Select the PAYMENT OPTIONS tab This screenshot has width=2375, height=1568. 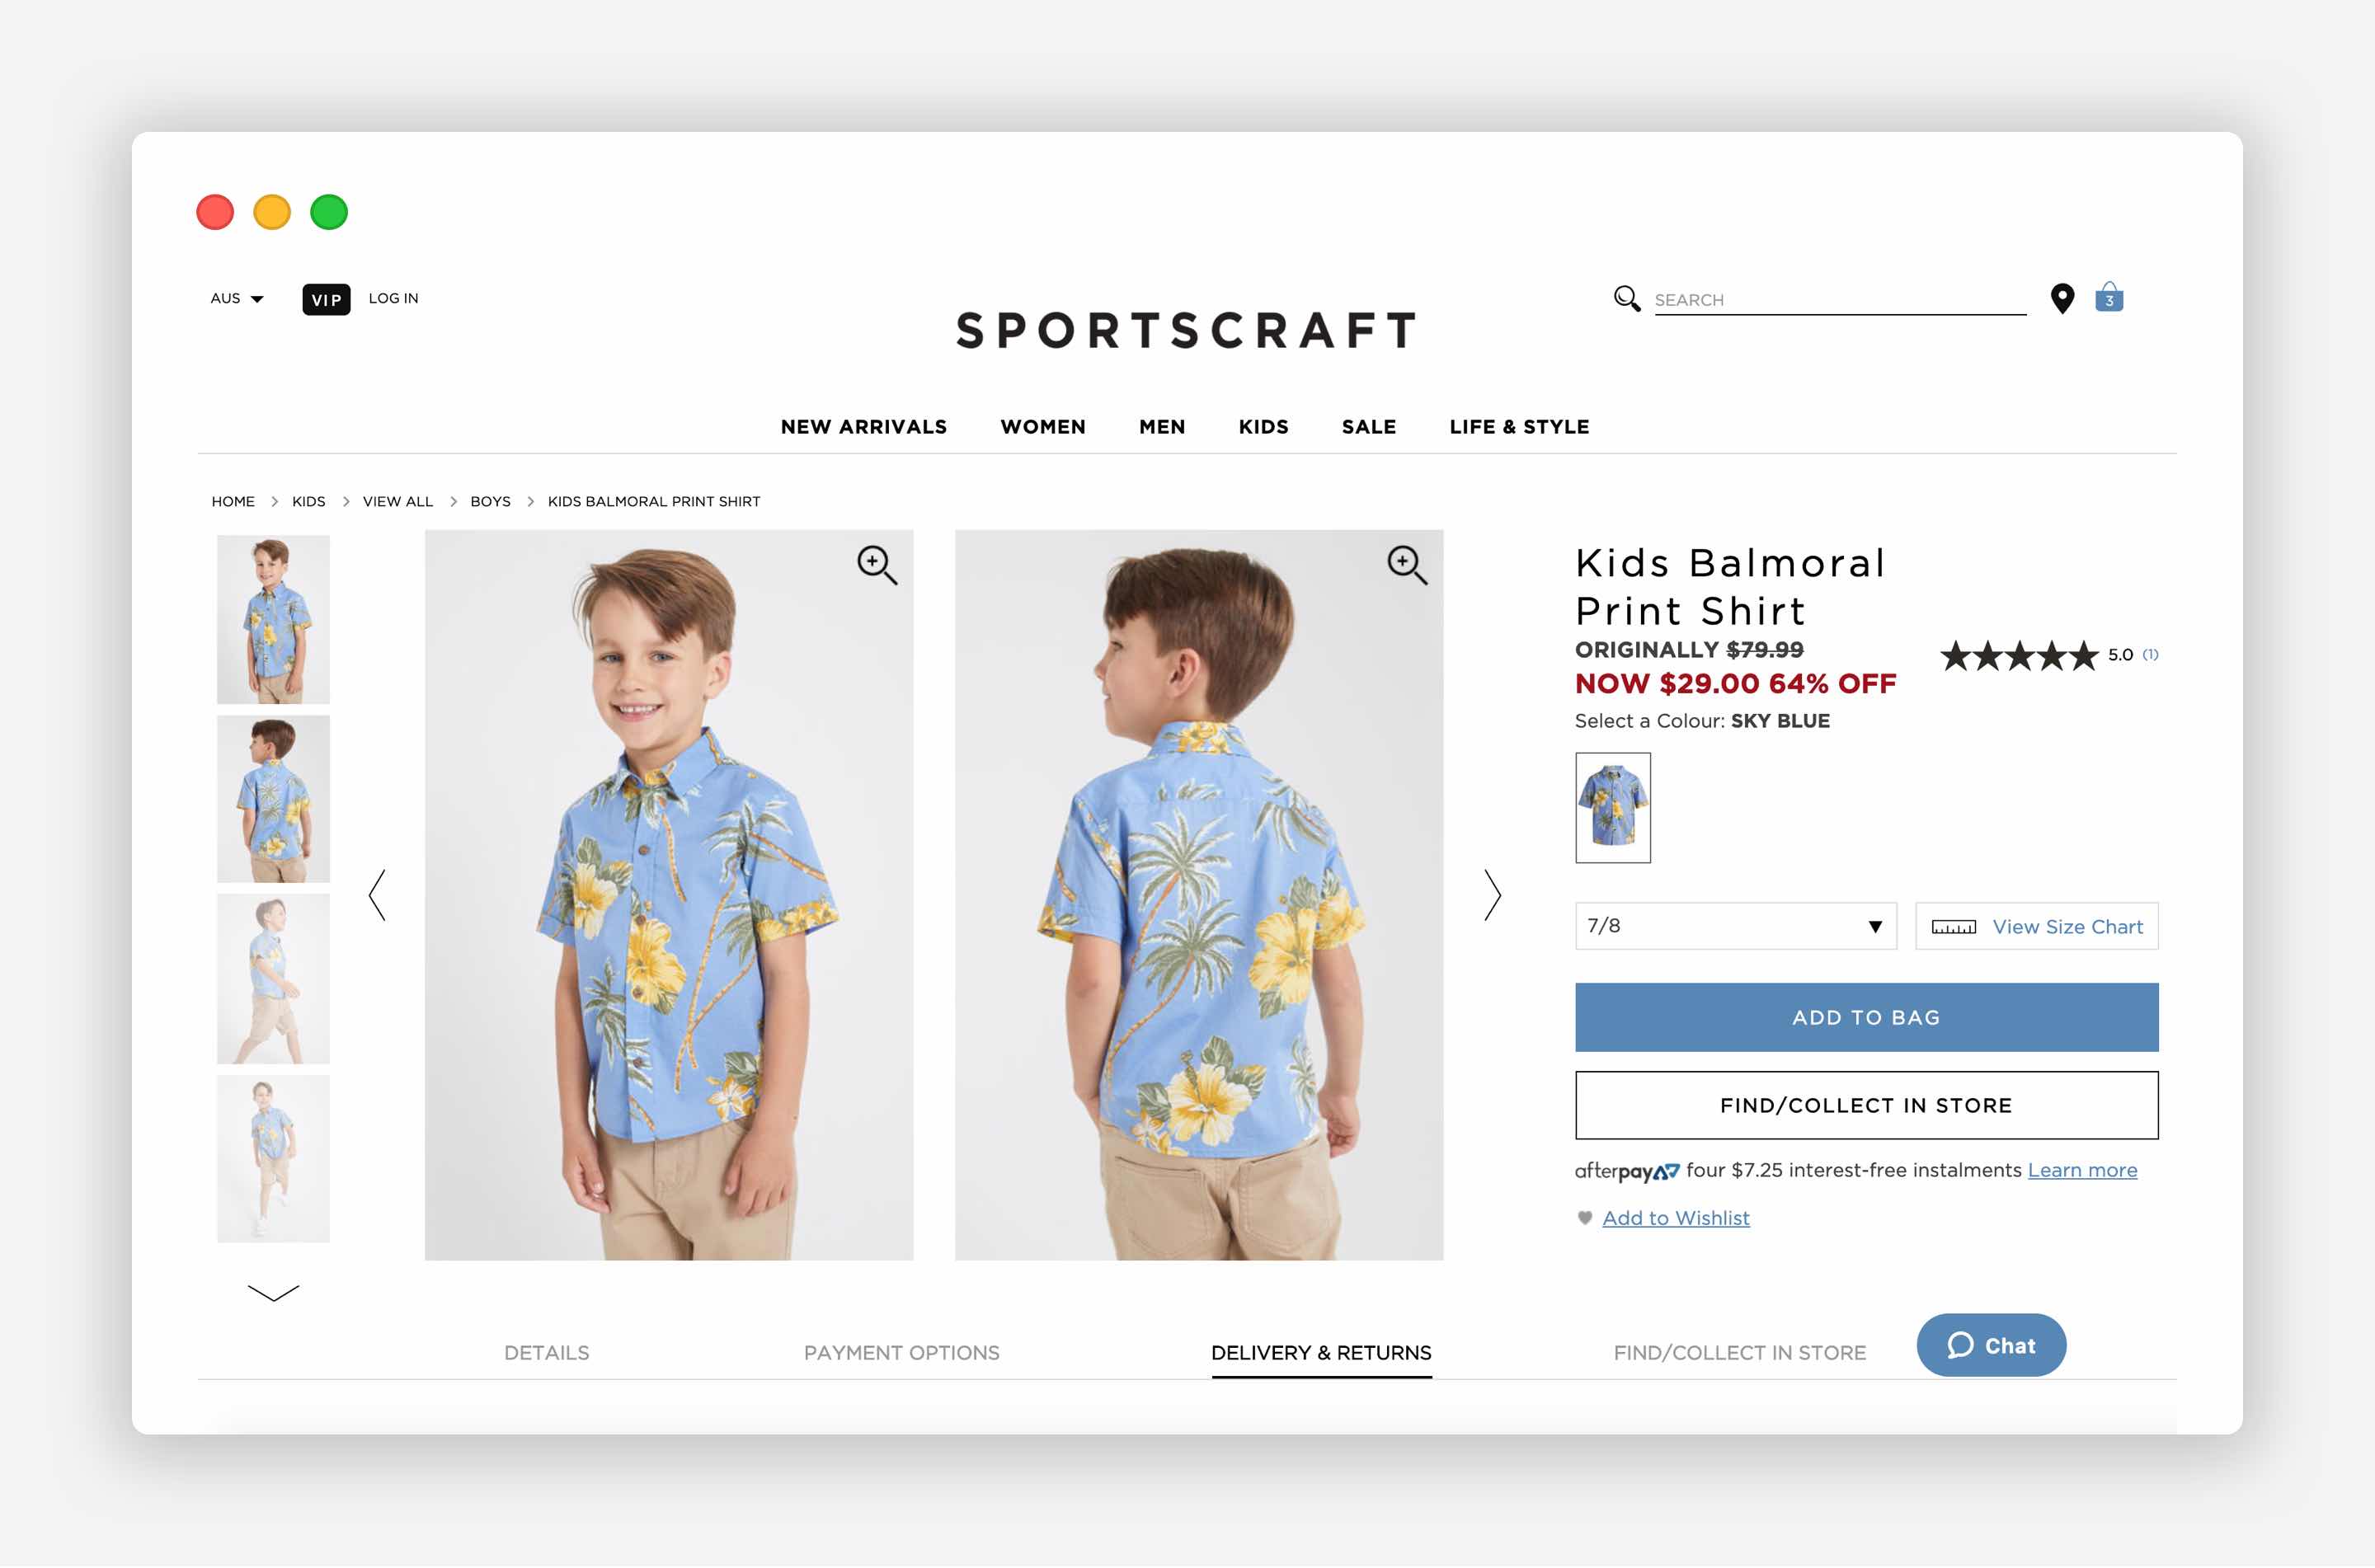click(900, 1351)
